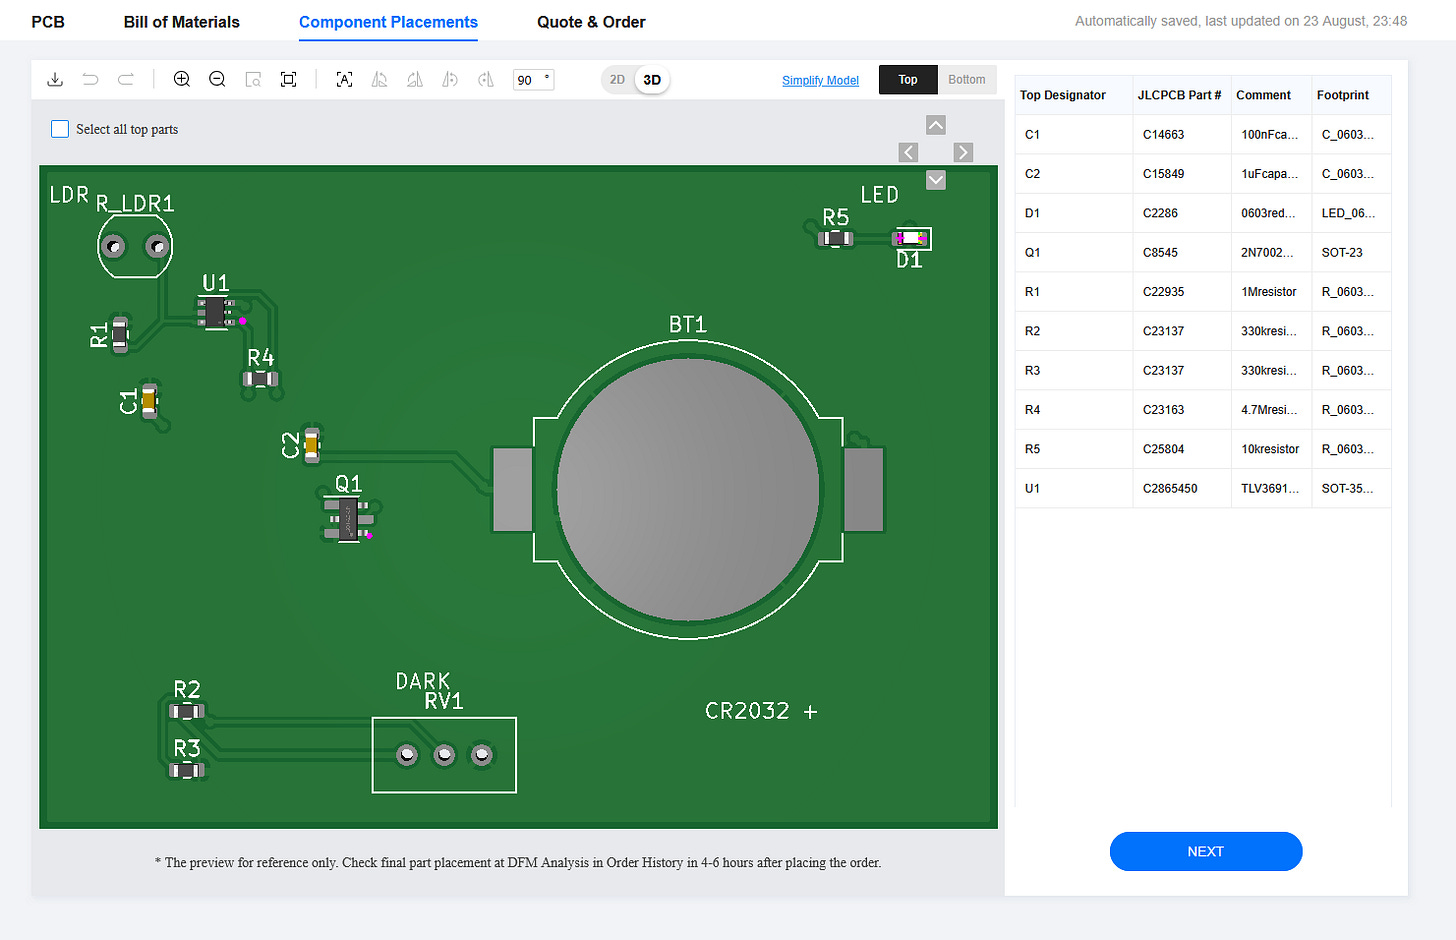Image resolution: width=1456 pixels, height=940 pixels.
Task: Switch the preview to 3D mode
Action: (652, 80)
